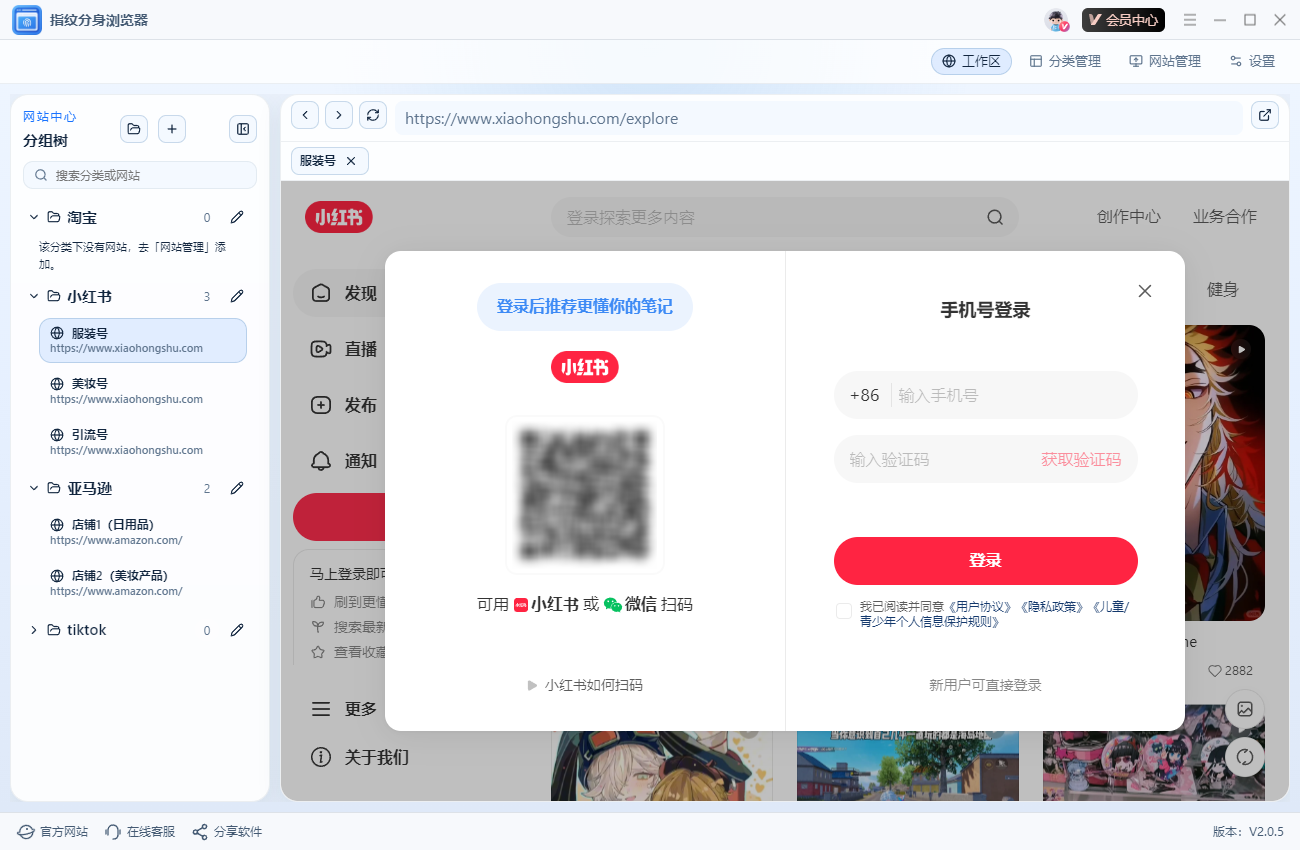Expand 小红书如何扫码 help
Image resolution: width=1300 pixels, height=850 pixels.
coord(585,685)
